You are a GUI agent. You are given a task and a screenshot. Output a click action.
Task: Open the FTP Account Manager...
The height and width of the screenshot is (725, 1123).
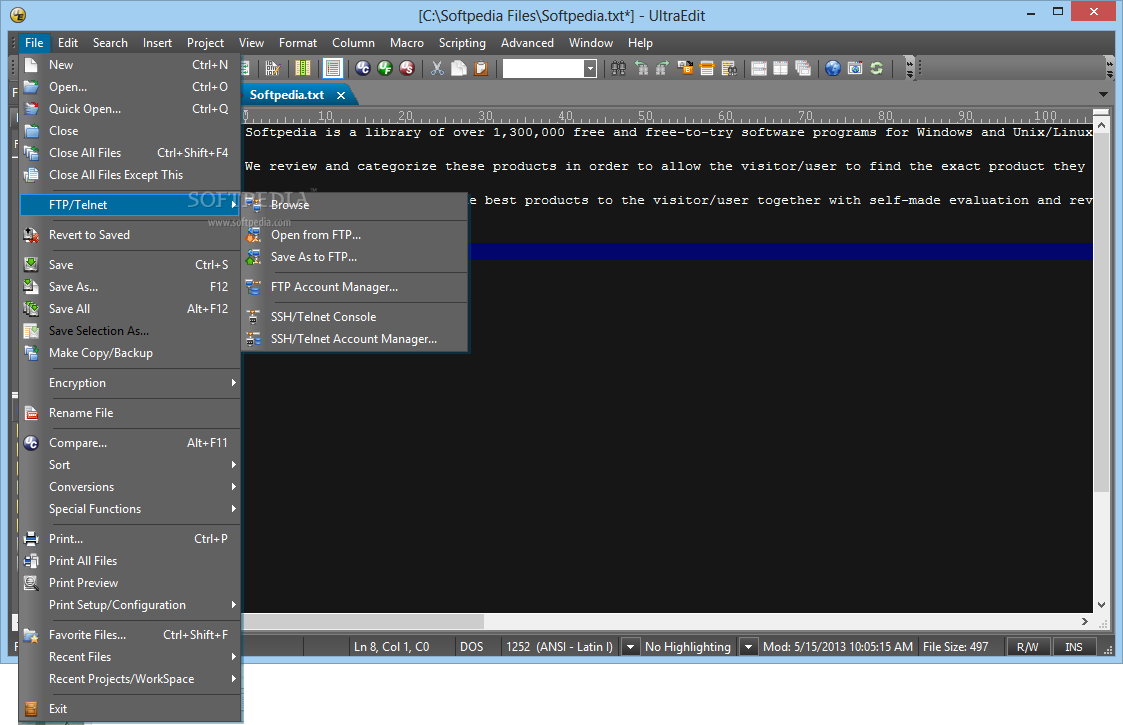pos(355,287)
